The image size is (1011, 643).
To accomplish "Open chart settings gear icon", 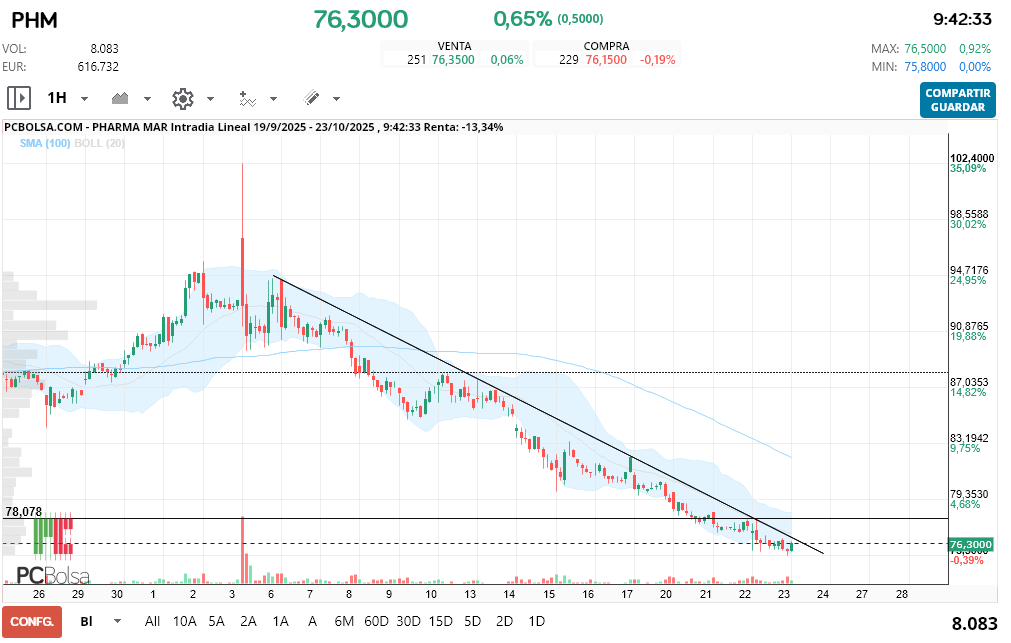I will point(182,98).
